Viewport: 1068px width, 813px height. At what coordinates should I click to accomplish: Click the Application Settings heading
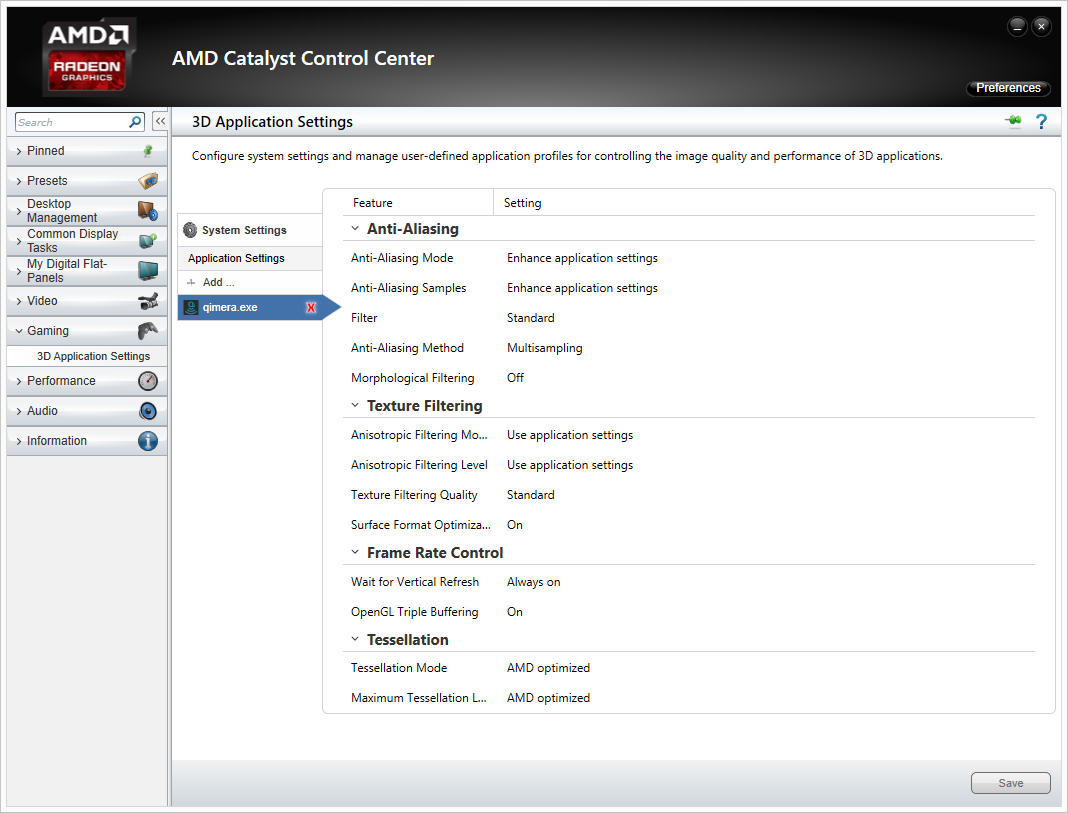click(x=236, y=258)
